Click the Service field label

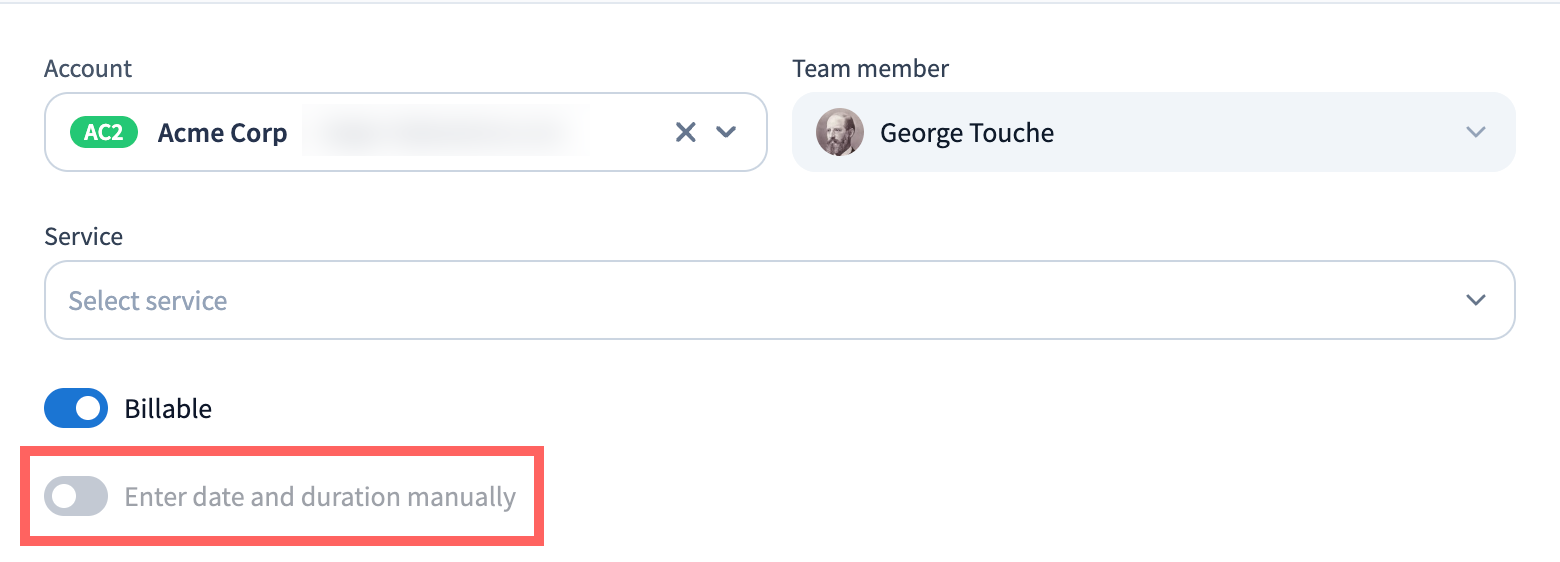coord(84,237)
